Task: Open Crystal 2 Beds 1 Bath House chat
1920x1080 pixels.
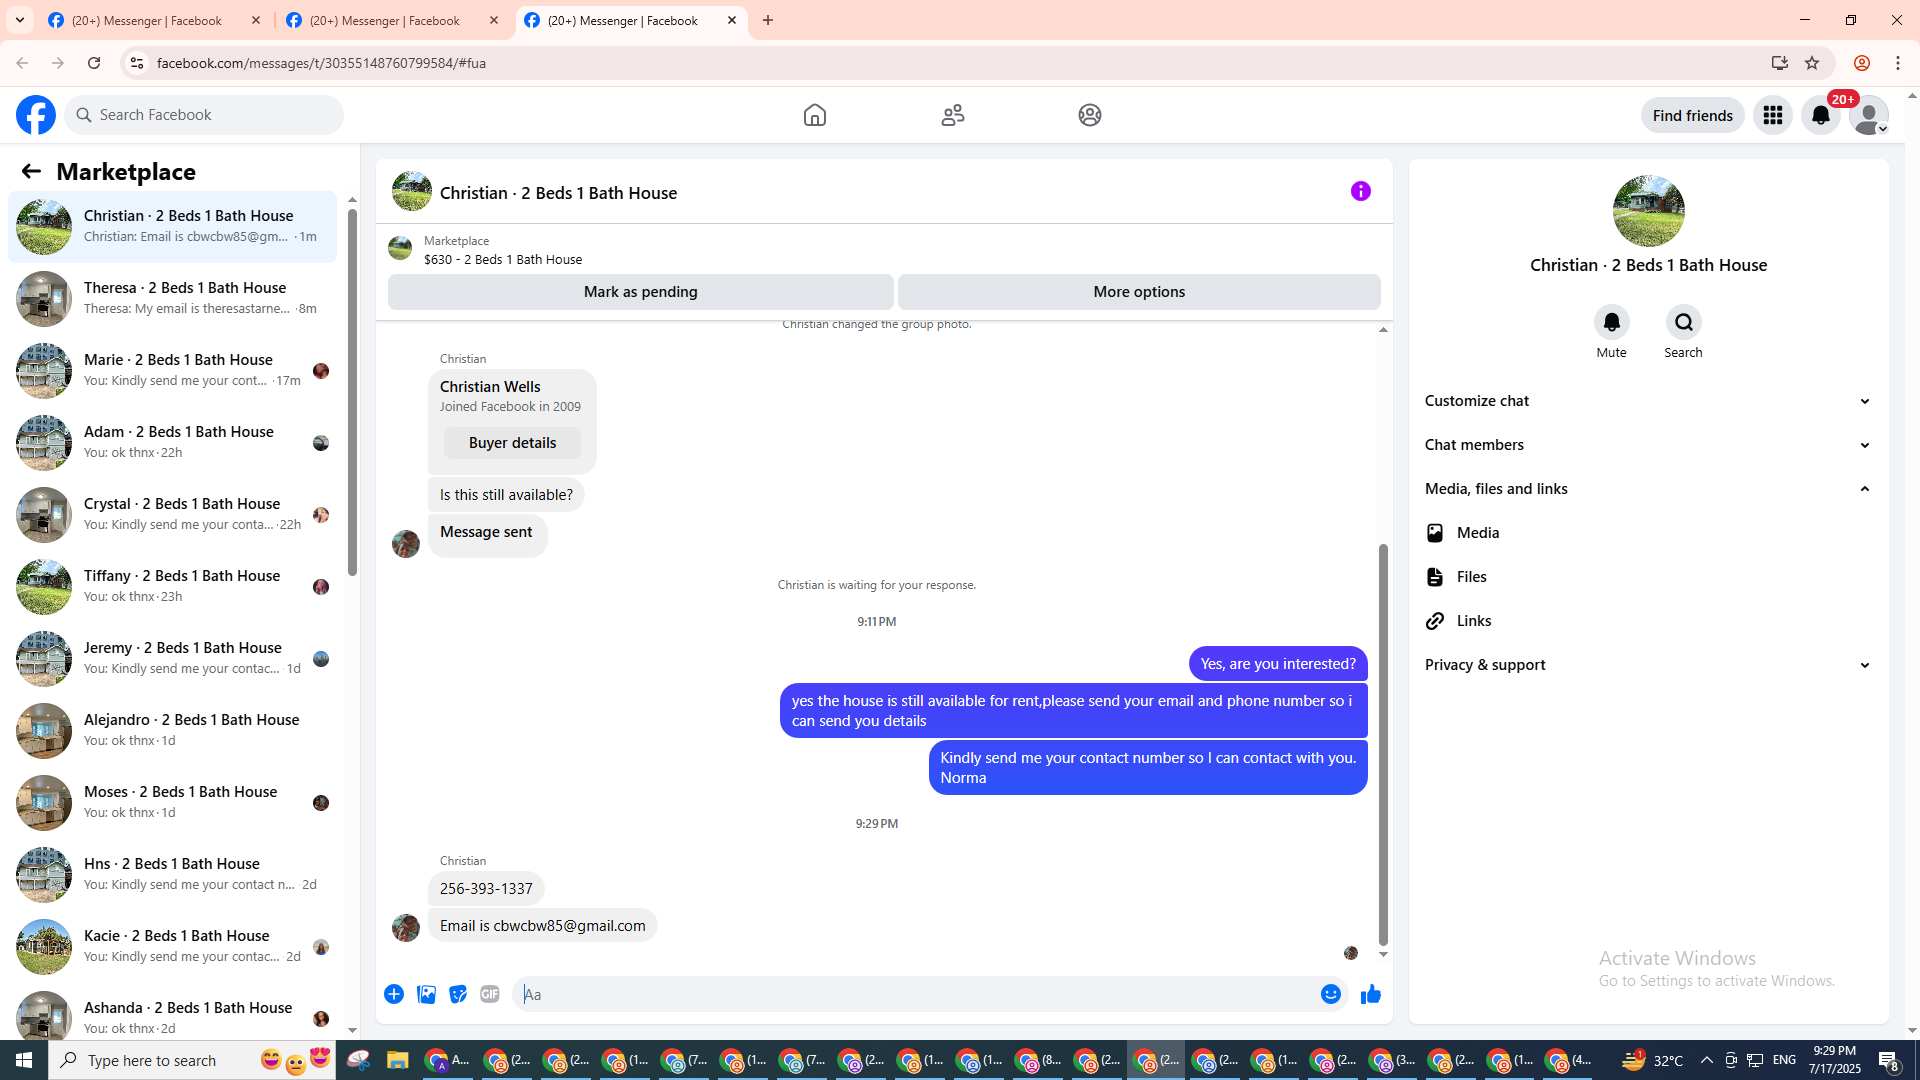Action: [x=173, y=515]
